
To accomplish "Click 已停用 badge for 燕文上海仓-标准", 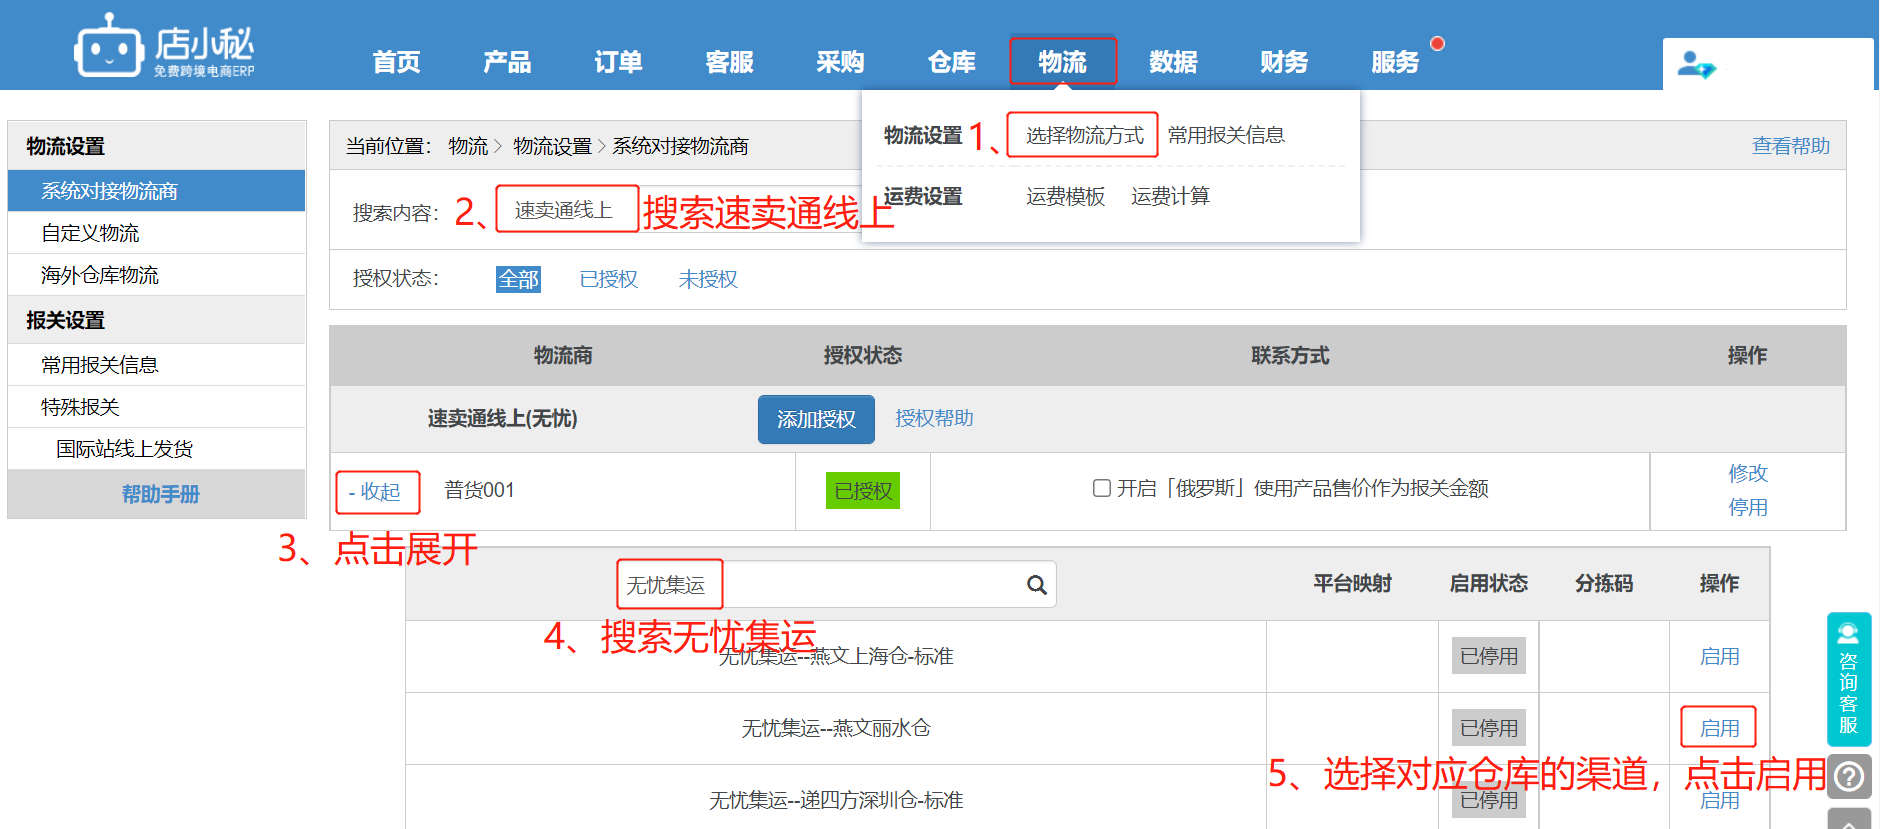I will [1488, 656].
